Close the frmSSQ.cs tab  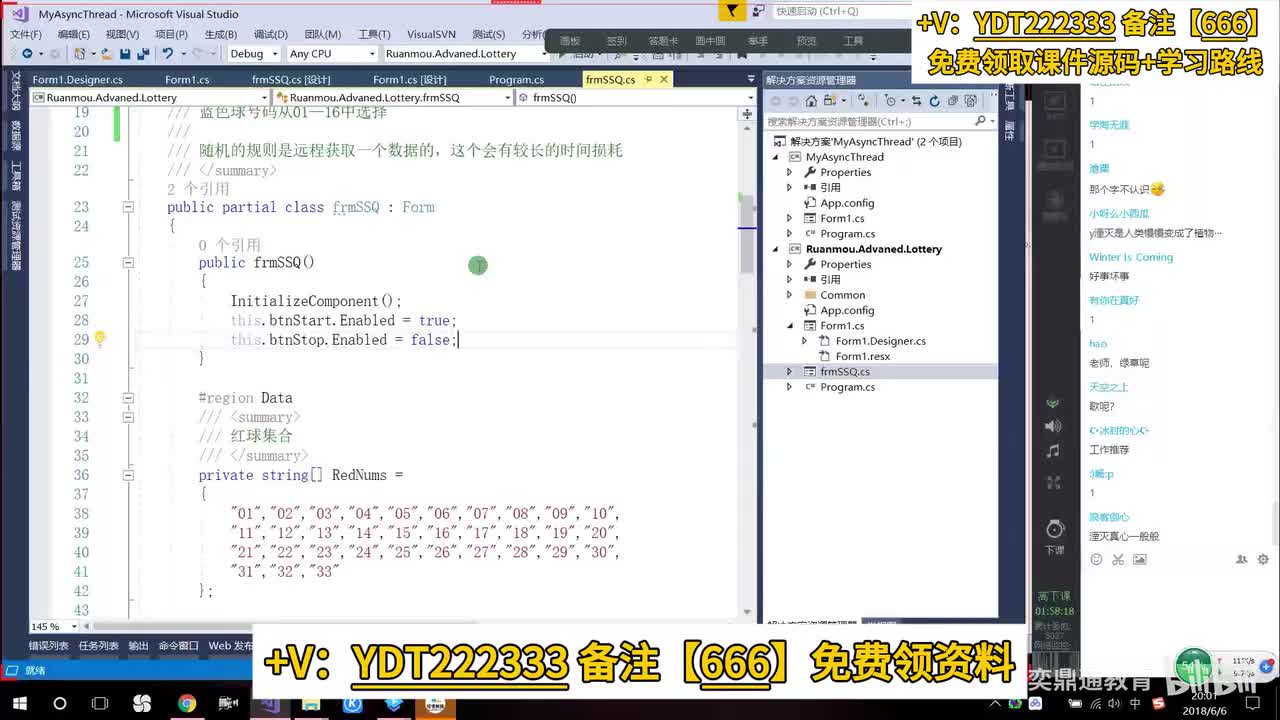(664, 79)
